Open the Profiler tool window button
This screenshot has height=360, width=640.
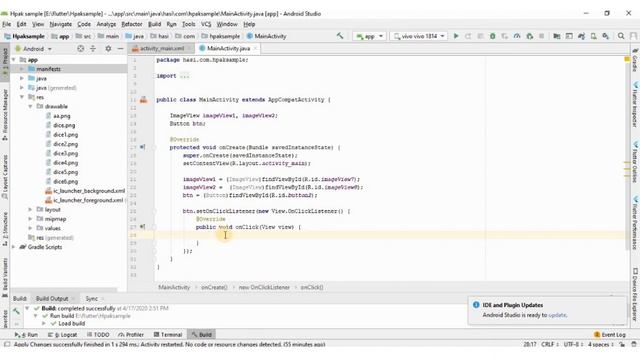point(131,335)
